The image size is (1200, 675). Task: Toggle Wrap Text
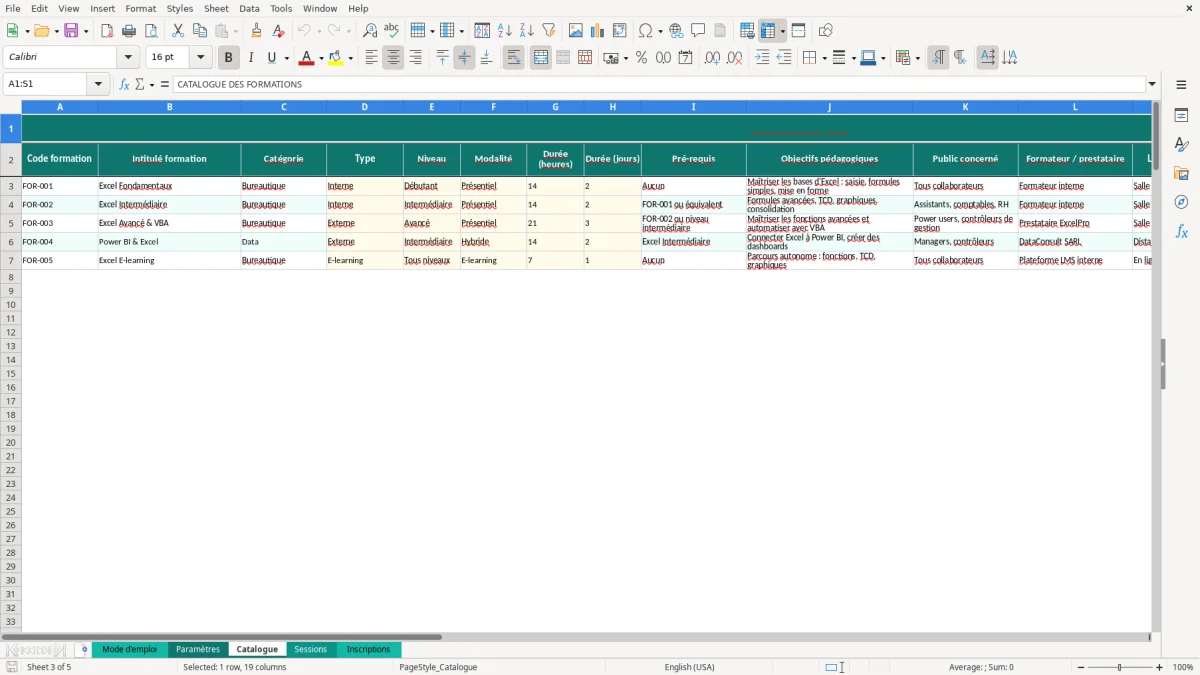point(514,58)
